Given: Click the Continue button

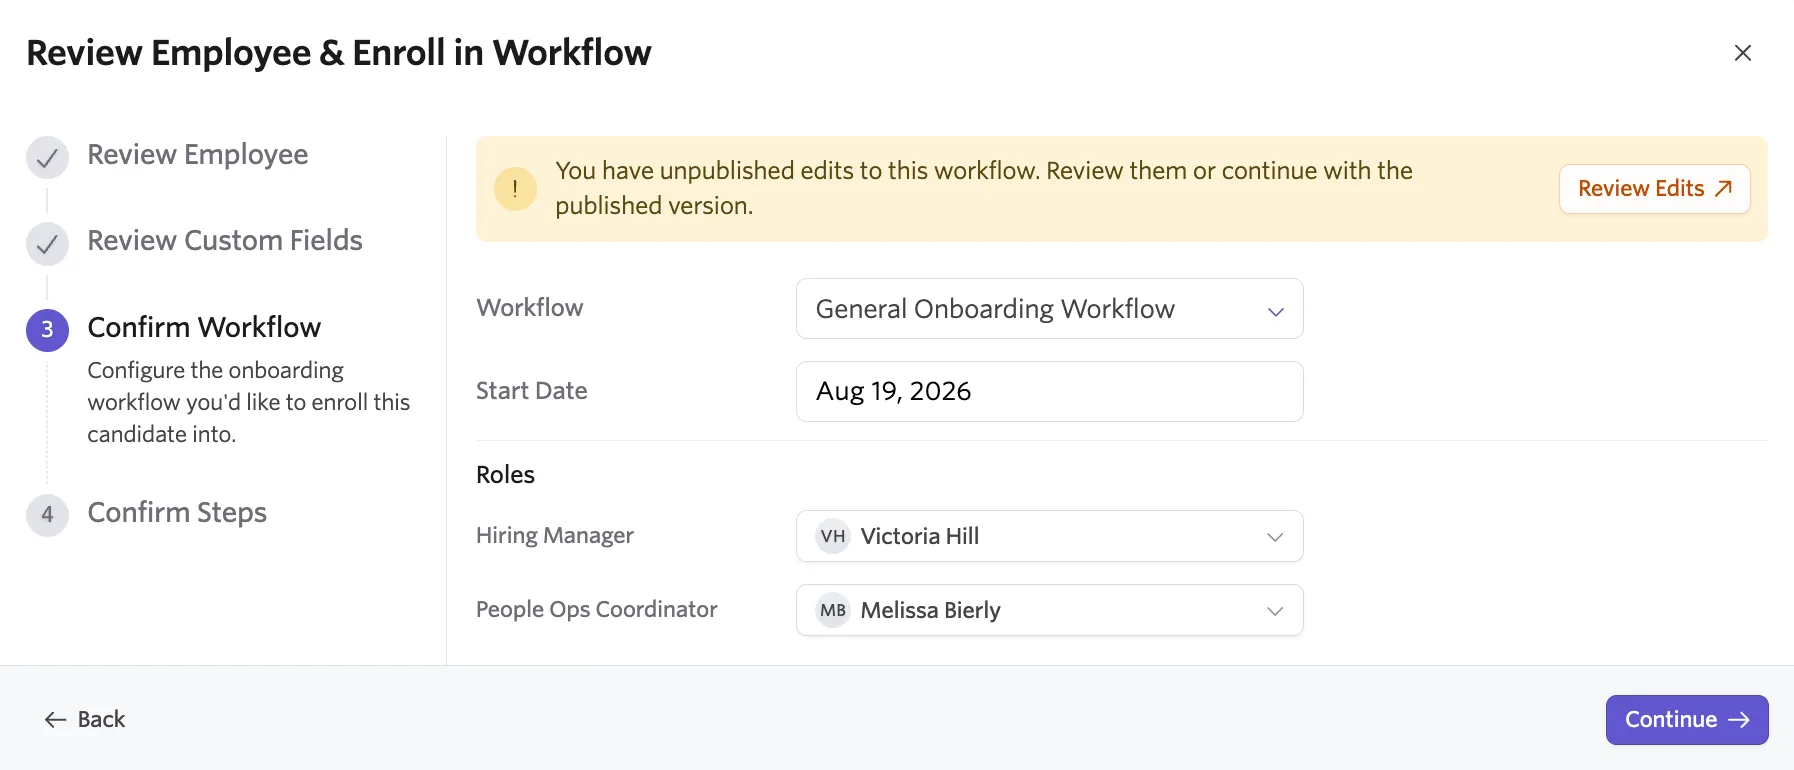Looking at the screenshot, I should pos(1686,720).
